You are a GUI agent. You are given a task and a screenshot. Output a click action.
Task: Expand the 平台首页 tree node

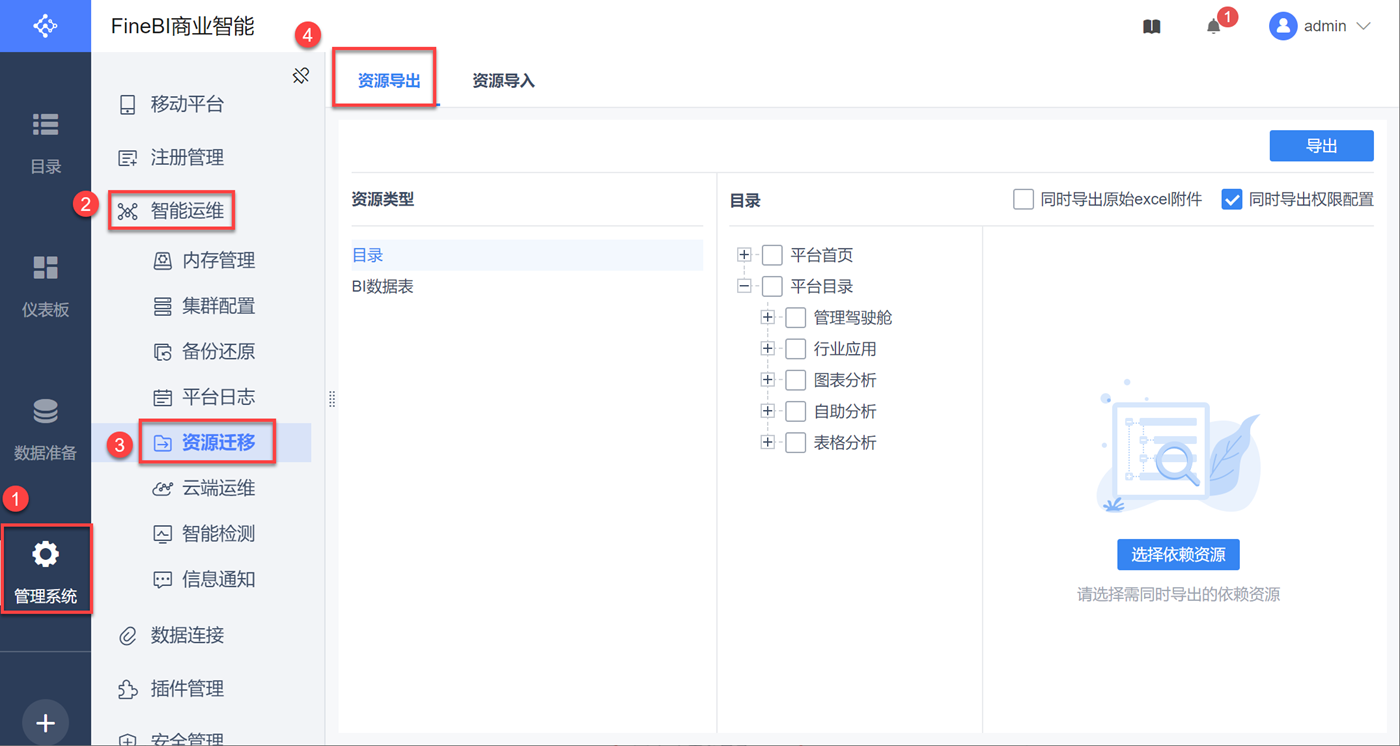pyautogui.click(x=744, y=255)
